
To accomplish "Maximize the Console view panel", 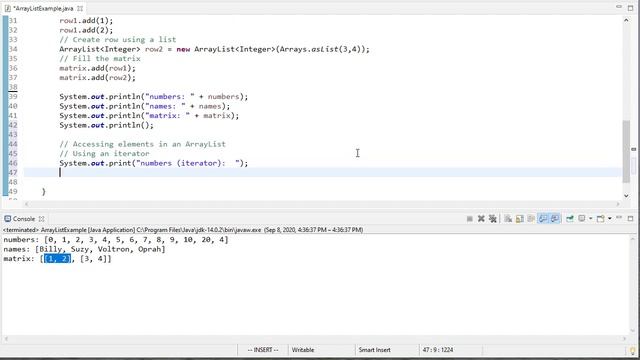I will pos(631,219).
